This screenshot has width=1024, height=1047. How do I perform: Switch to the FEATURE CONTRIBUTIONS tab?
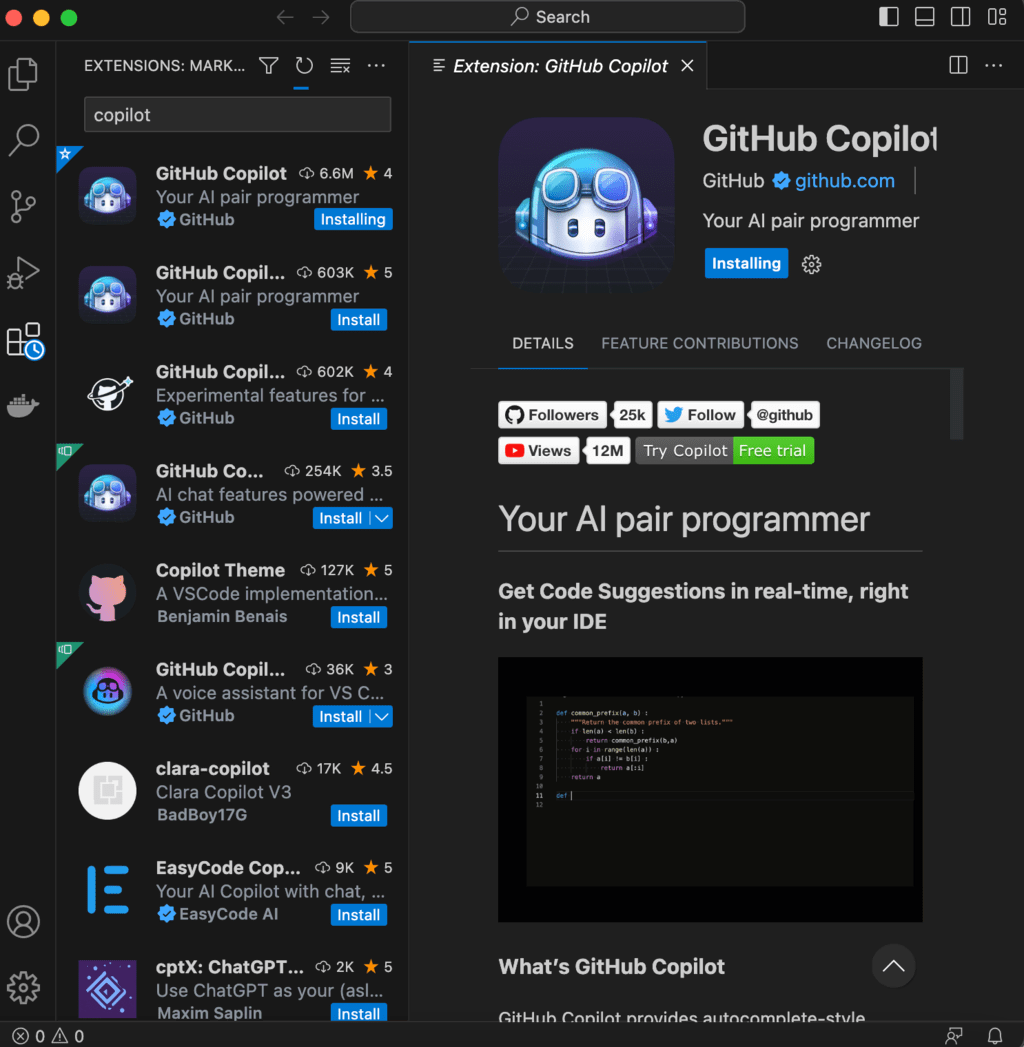tap(699, 343)
